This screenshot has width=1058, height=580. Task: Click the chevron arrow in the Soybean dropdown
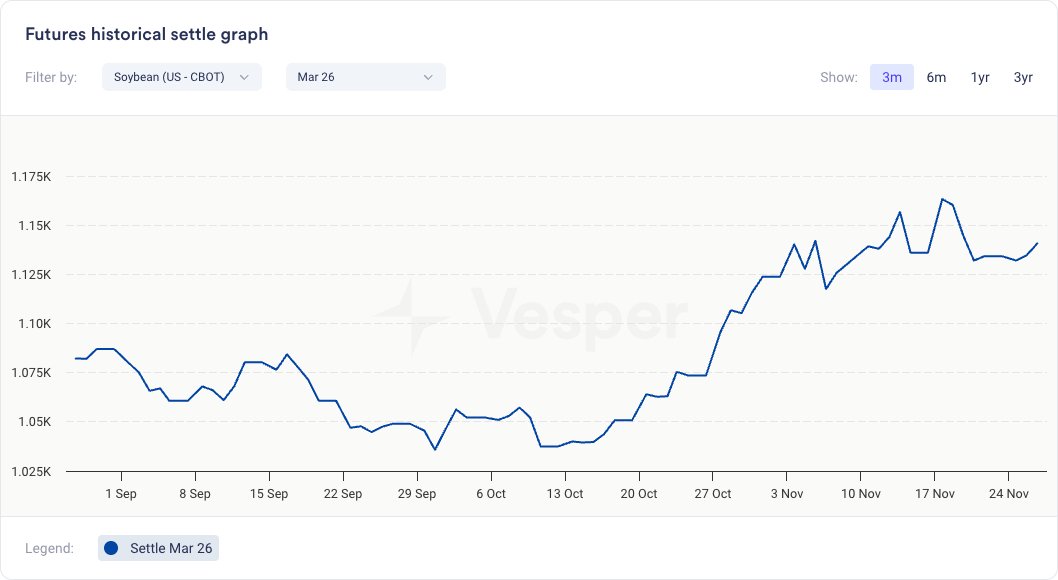point(244,77)
